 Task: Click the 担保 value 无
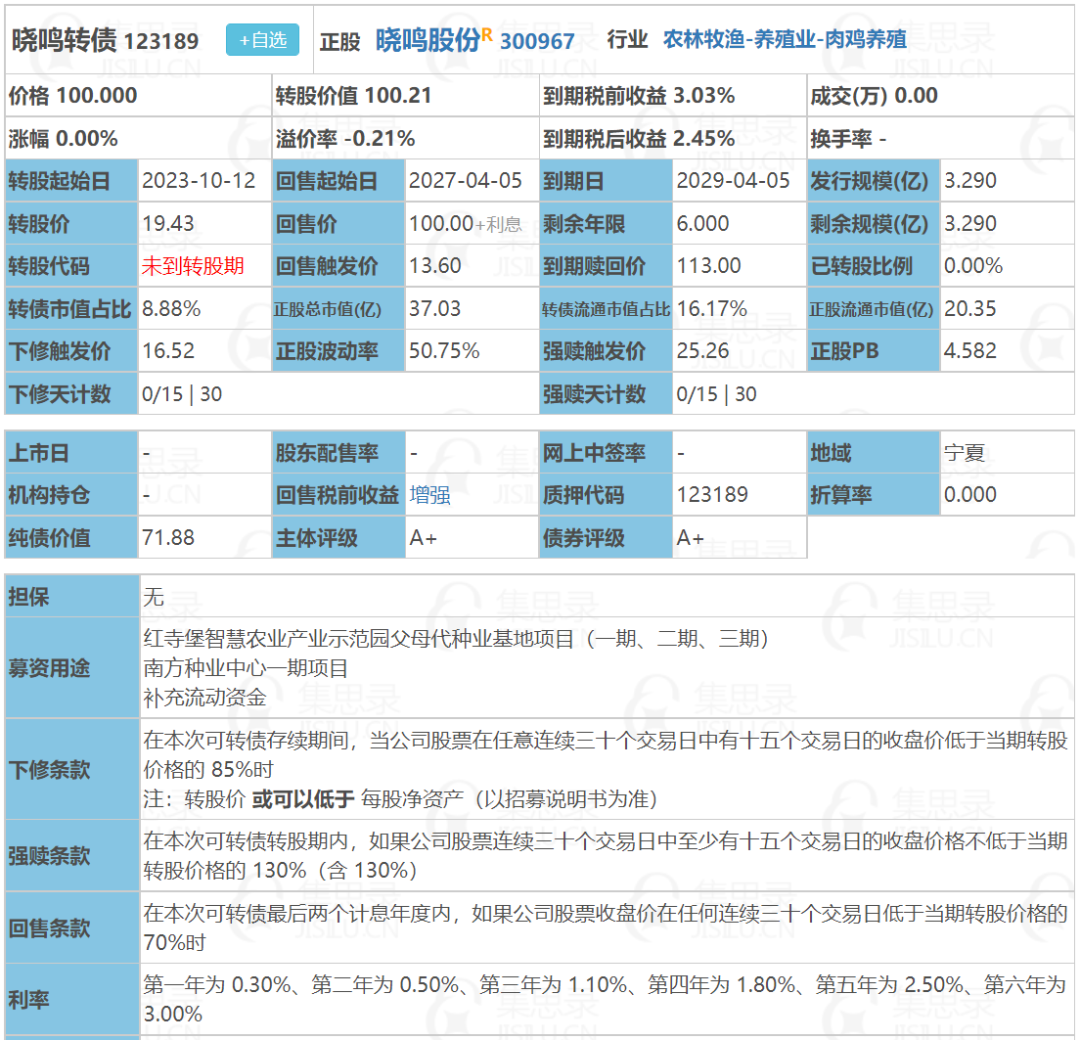click(x=154, y=597)
